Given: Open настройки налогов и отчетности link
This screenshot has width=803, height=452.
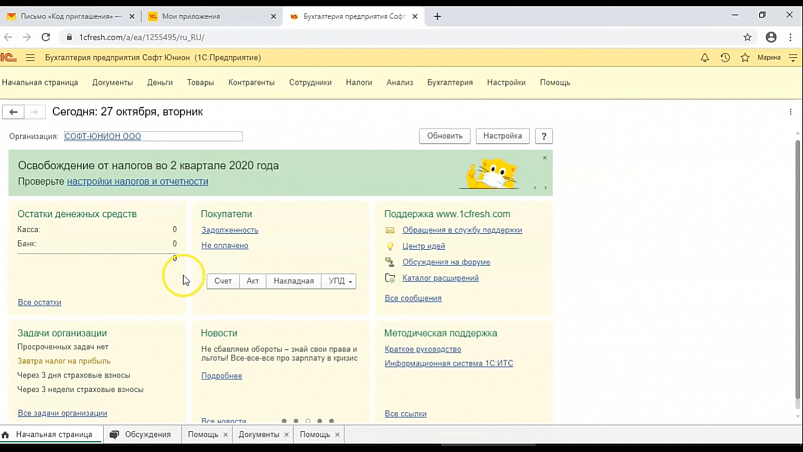Looking at the screenshot, I should (138, 182).
